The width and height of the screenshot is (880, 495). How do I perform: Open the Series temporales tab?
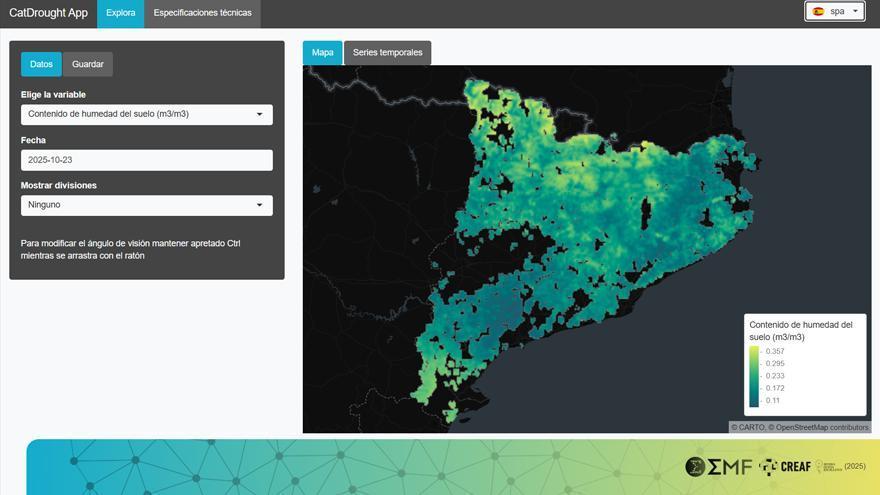tap(387, 53)
